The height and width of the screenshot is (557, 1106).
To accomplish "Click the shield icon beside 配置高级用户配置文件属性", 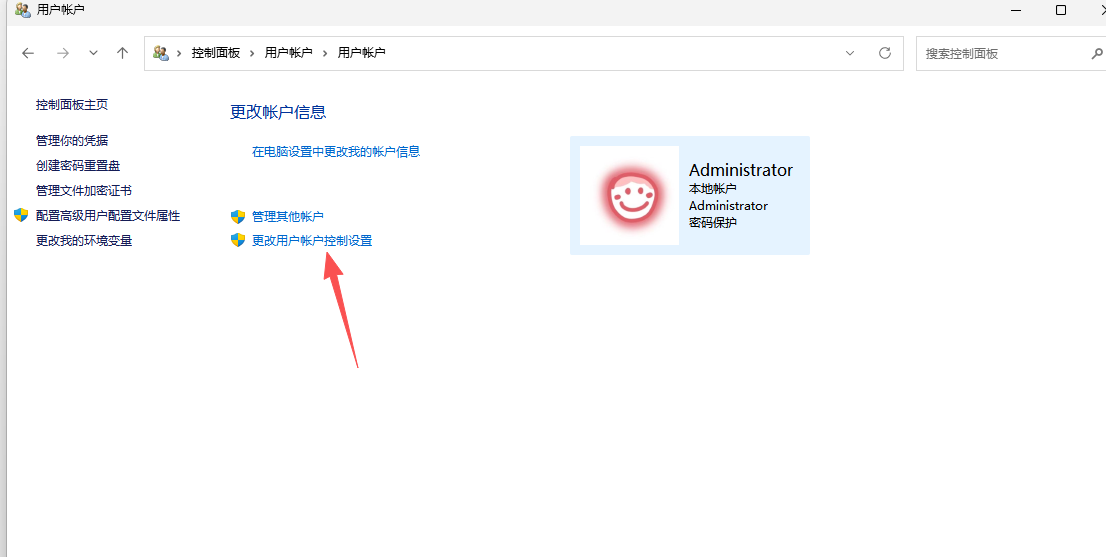I will pyautogui.click(x=21, y=215).
